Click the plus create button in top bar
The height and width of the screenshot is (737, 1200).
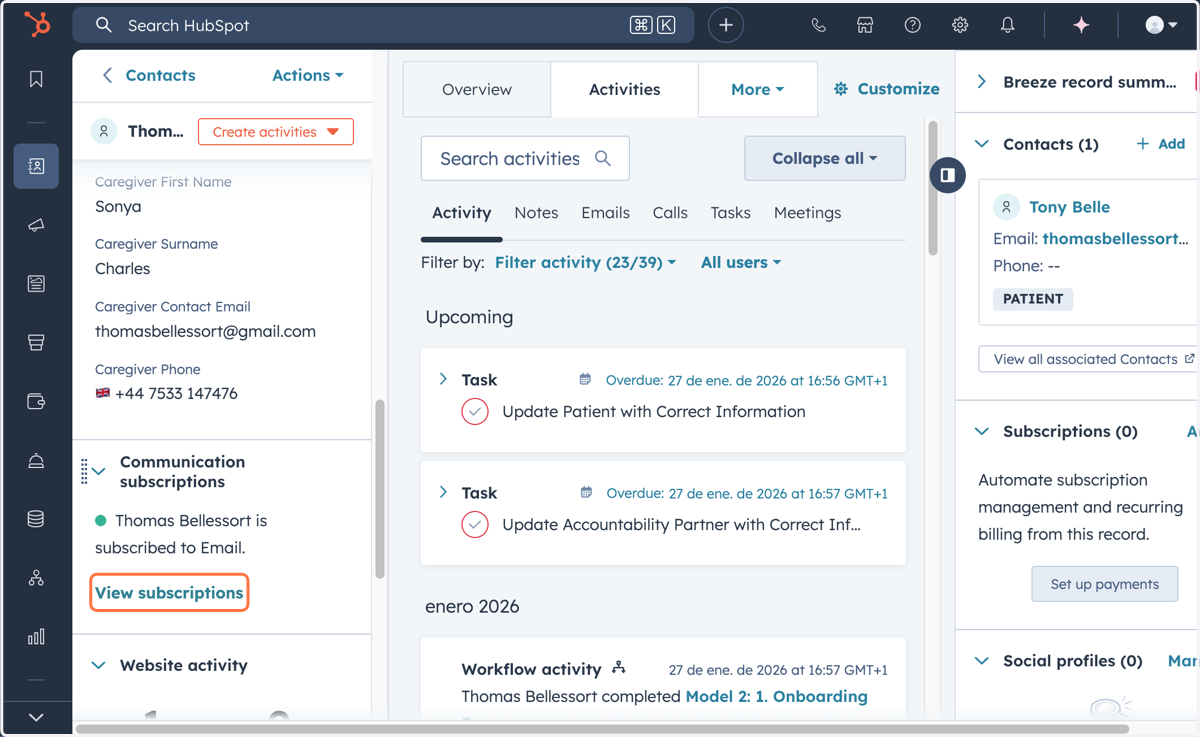[726, 25]
